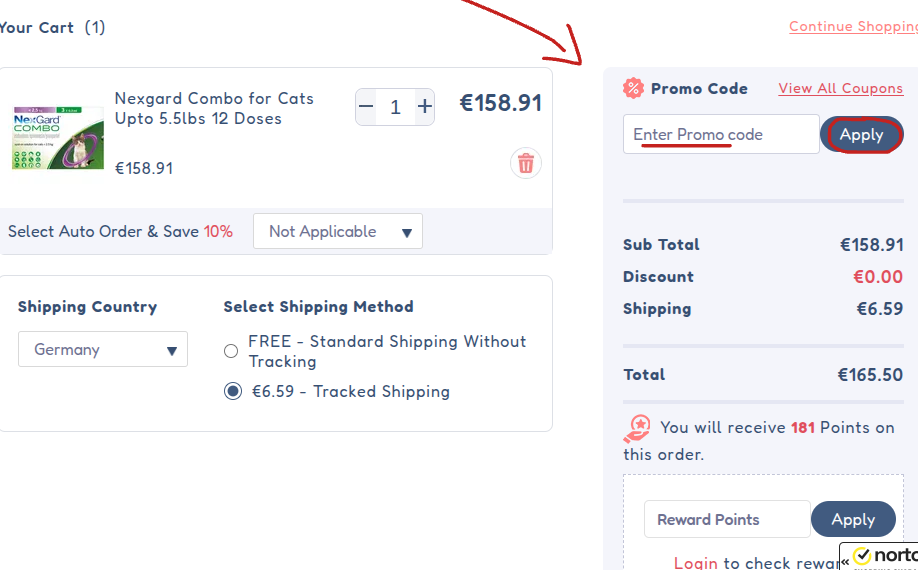
Task: Click Login to check reward points
Action: 696,563
